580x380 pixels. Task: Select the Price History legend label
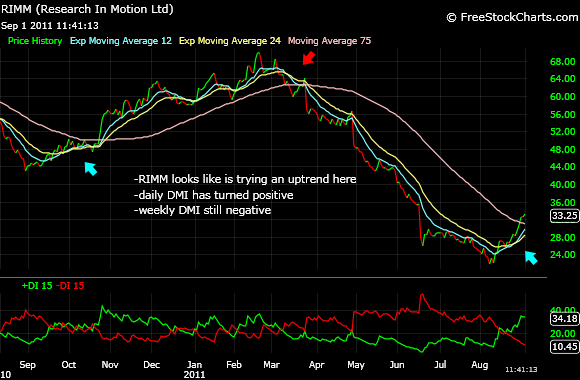(35, 41)
